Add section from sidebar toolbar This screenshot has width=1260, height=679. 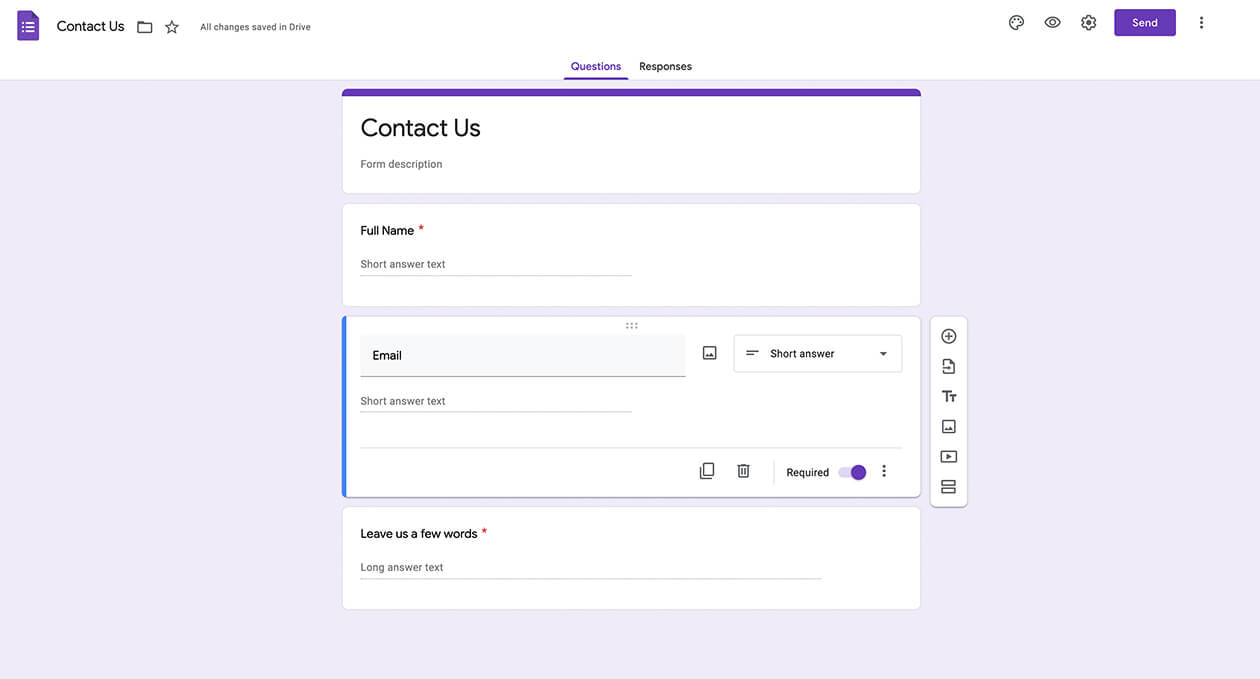949,487
